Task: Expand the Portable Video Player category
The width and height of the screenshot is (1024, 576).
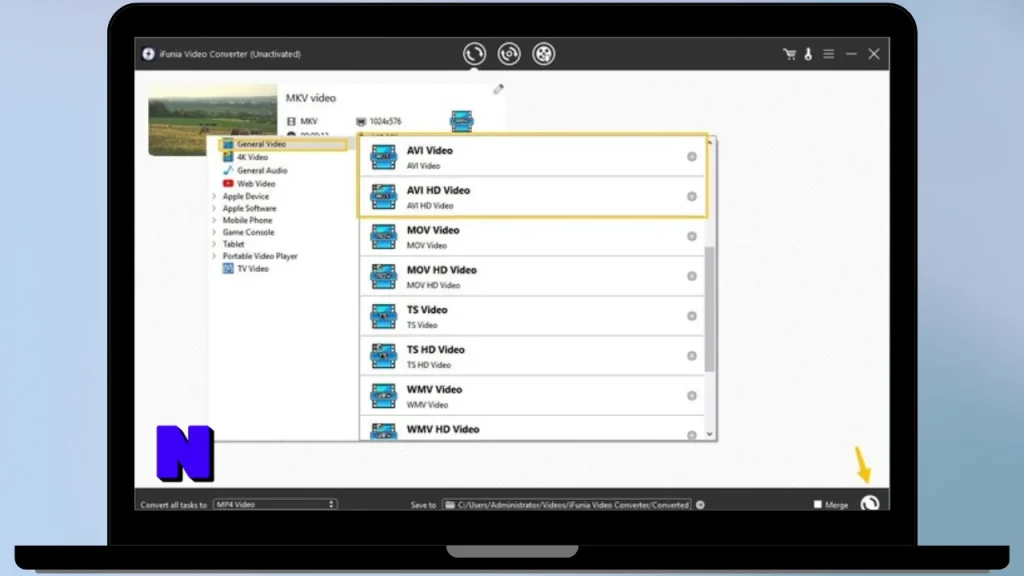Action: pos(214,256)
